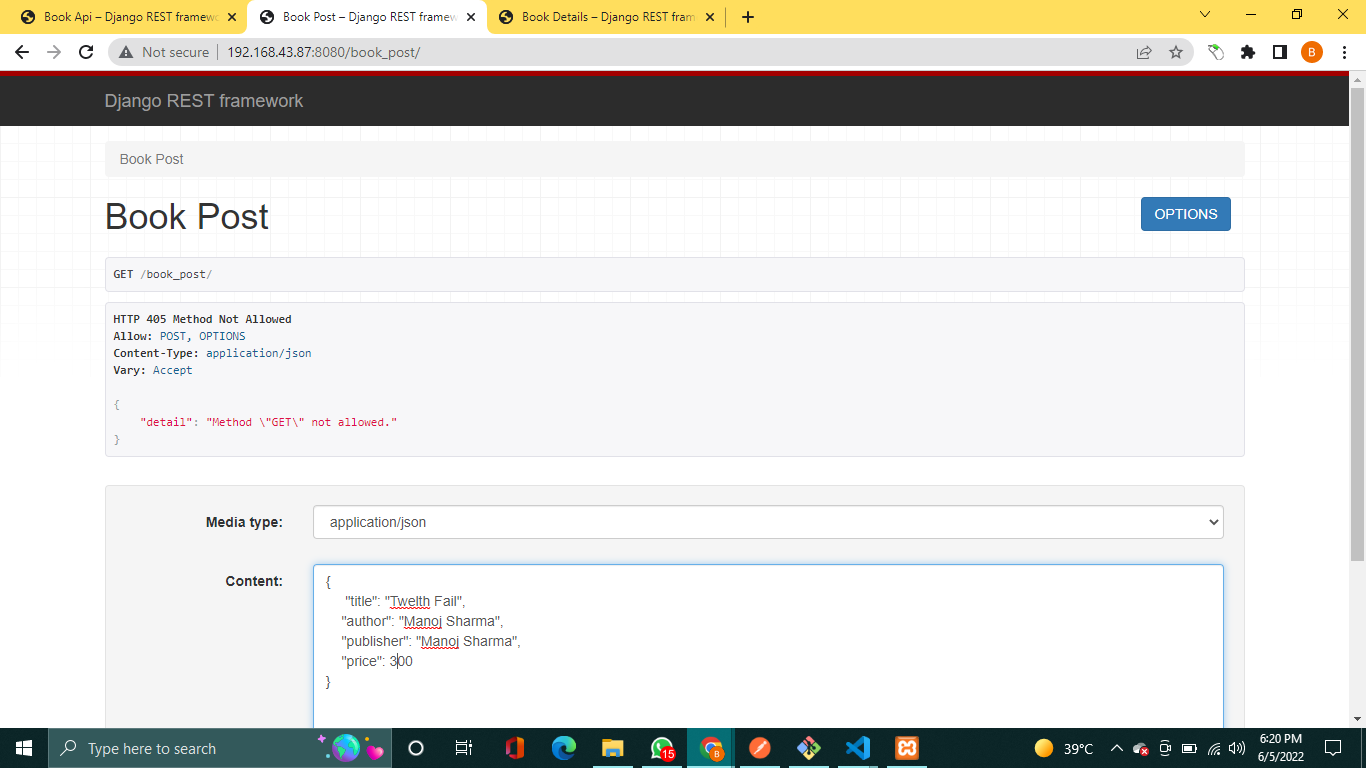Screen dimensions: 1366x768
Task: Toggle the Chrome side panel
Action: (1280, 52)
